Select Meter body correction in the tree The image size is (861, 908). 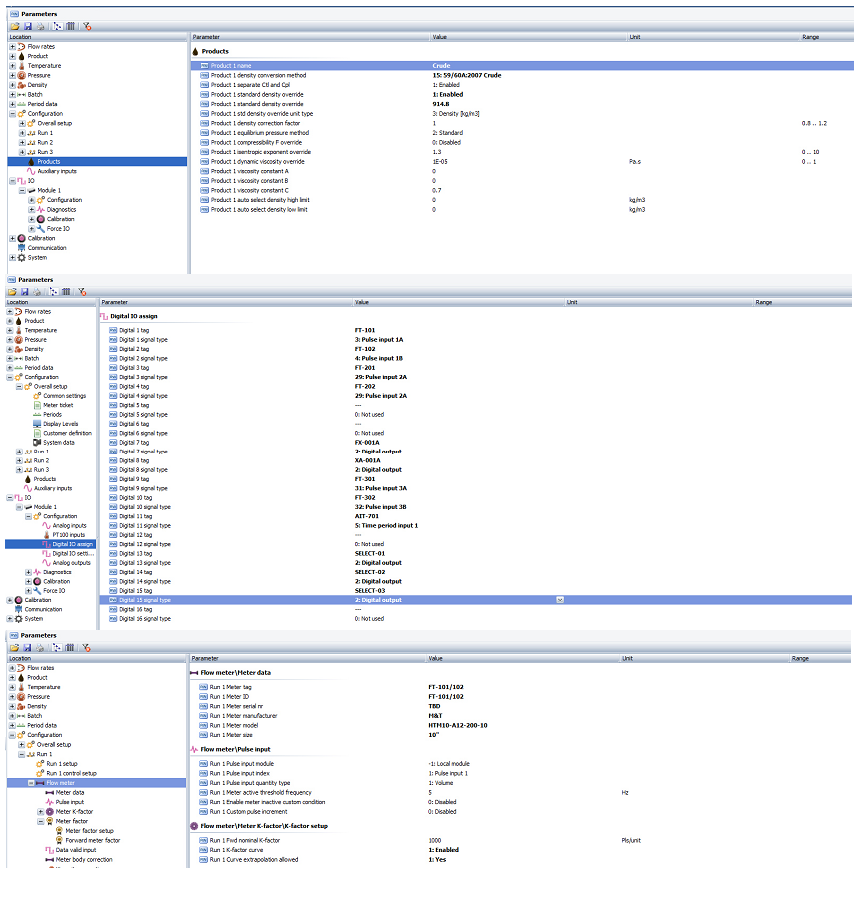pyautogui.click(x=84, y=860)
